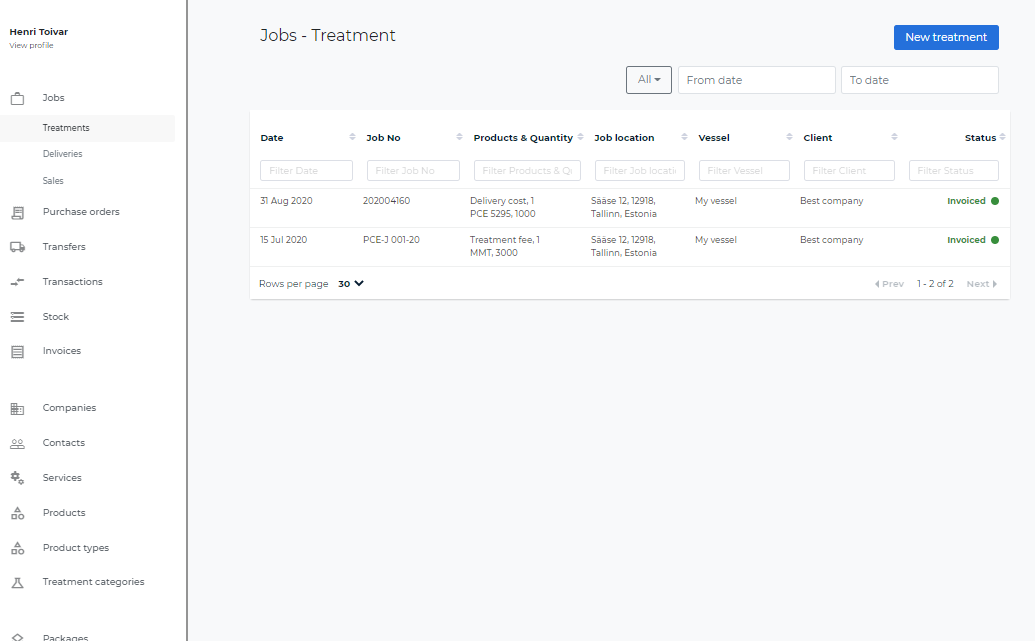Open Services in the sidebar
This screenshot has width=1035, height=641.
tap(62, 478)
